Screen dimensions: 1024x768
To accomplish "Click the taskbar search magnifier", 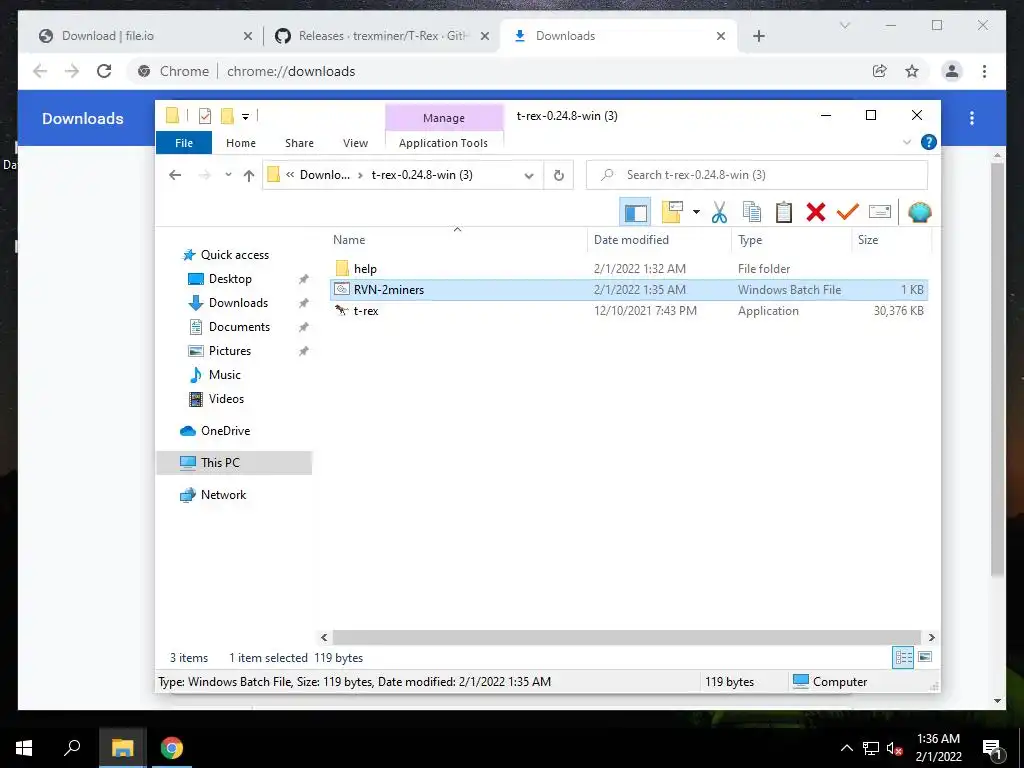I will click(x=72, y=747).
